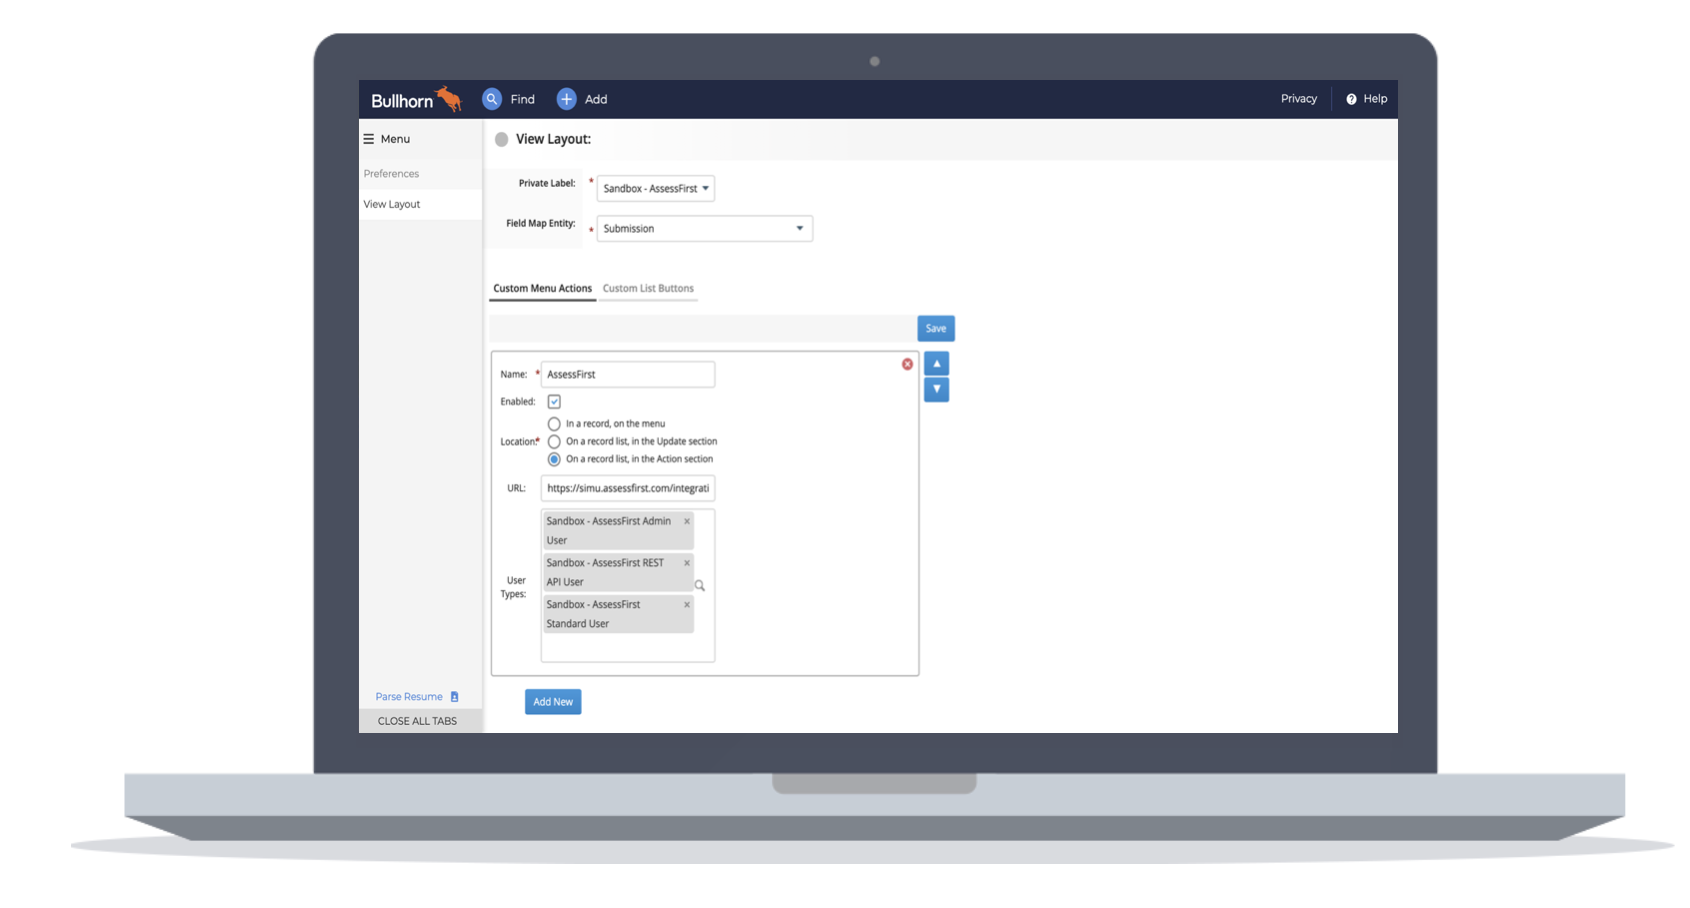The image size is (1690, 908).
Task: Open the Help question mark icon
Action: 1351,99
